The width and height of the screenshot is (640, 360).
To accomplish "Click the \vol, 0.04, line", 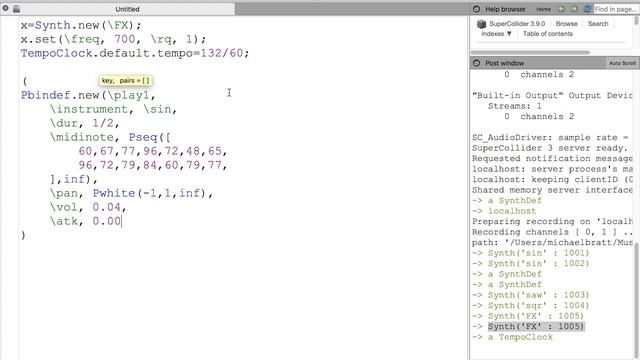I will [88, 207].
